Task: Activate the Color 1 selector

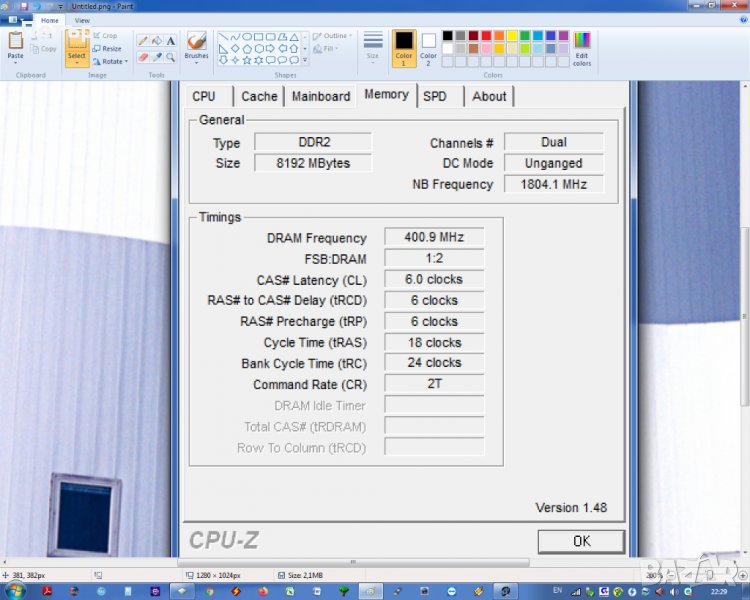Action: (x=404, y=46)
